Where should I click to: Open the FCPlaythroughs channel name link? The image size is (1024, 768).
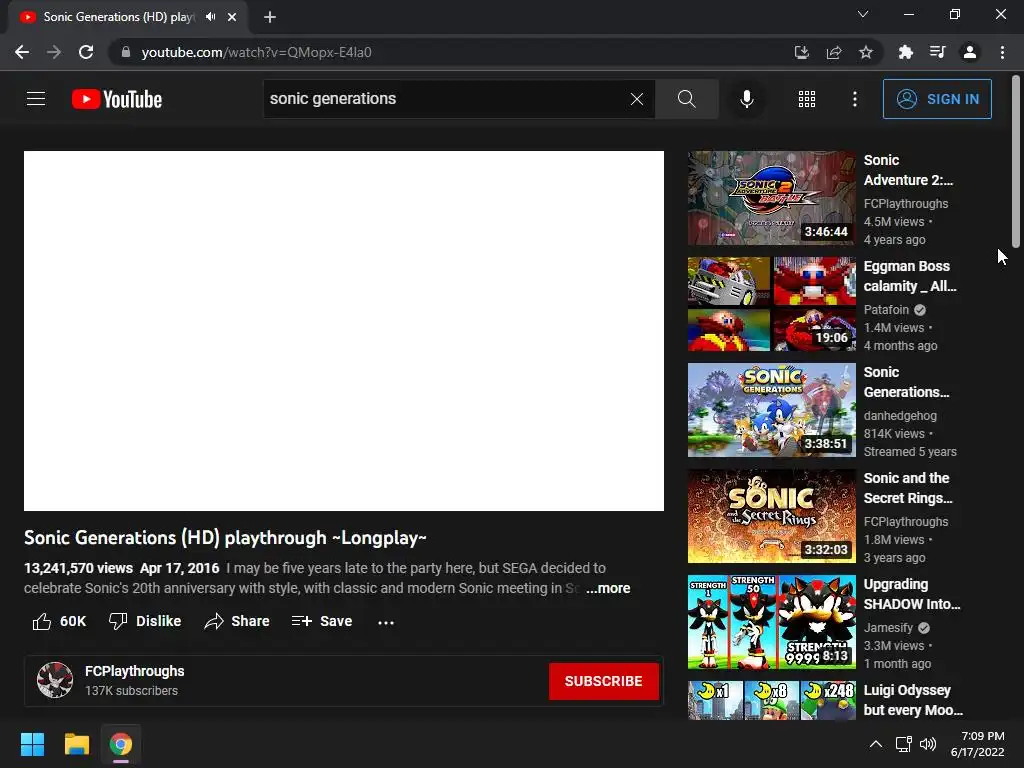pyautogui.click(x=135, y=671)
